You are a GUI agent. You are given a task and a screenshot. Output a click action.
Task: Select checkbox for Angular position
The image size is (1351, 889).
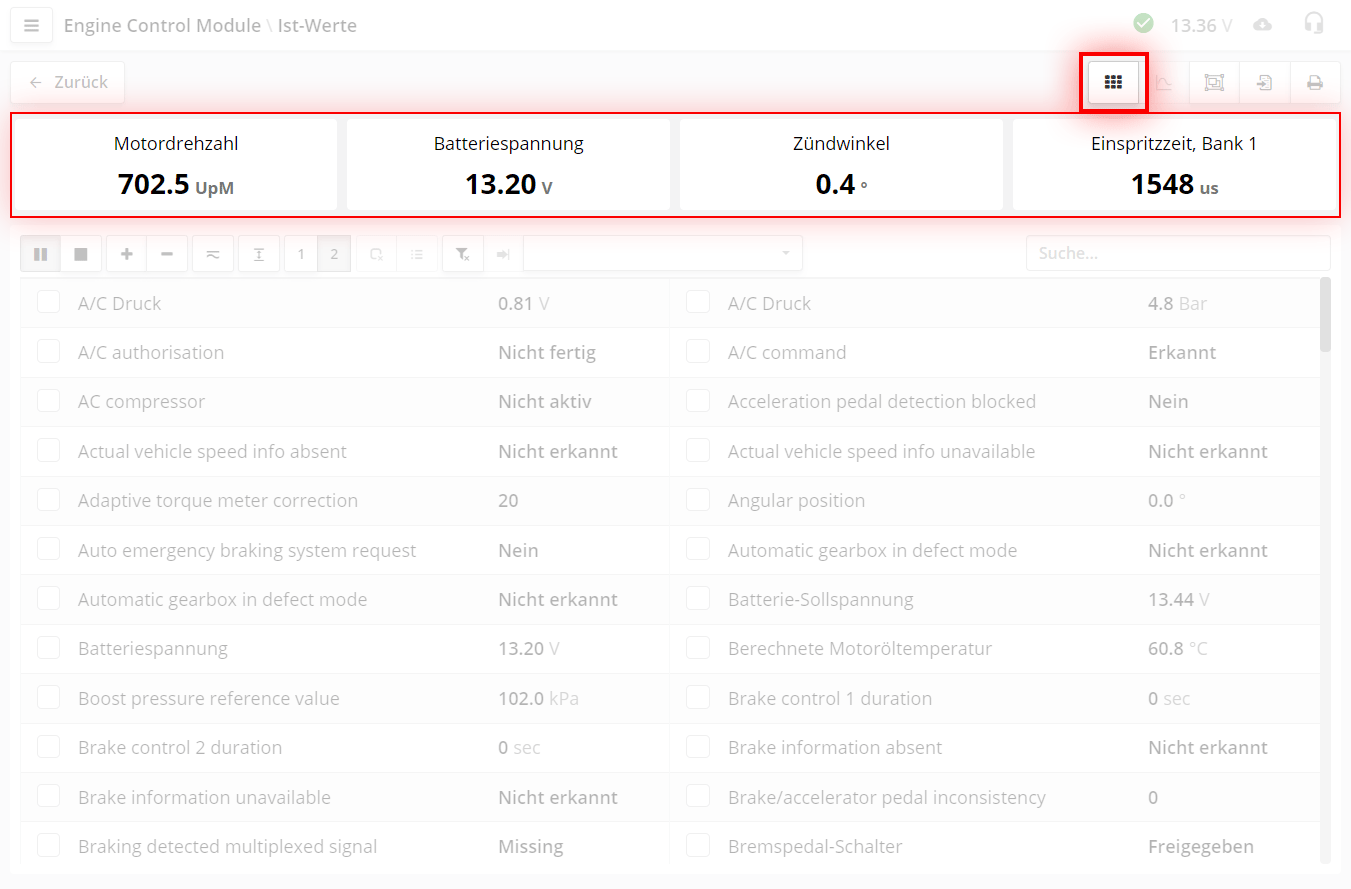(x=698, y=500)
